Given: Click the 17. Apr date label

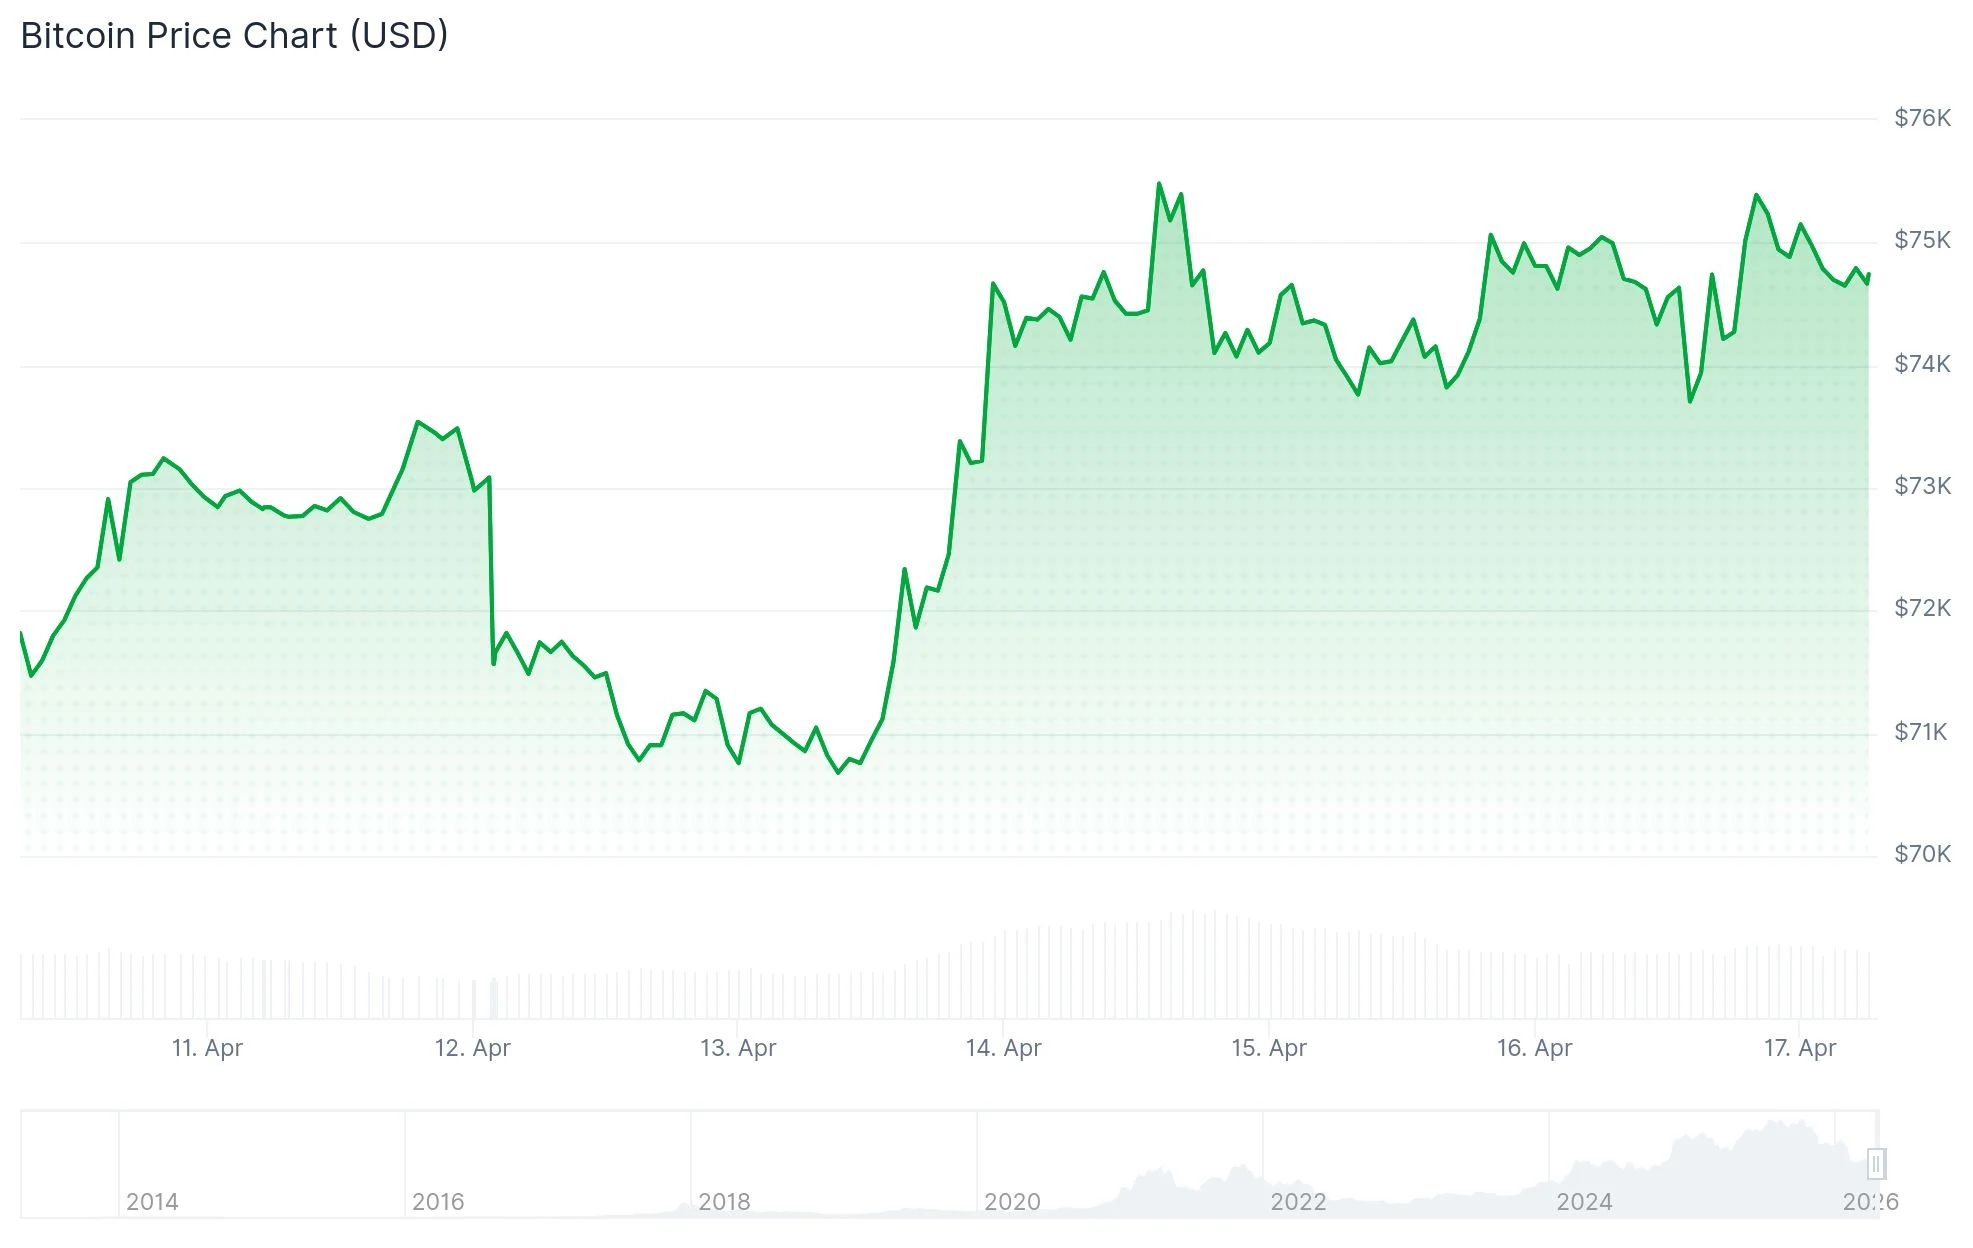Looking at the screenshot, I should (x=1800, y=1048).
